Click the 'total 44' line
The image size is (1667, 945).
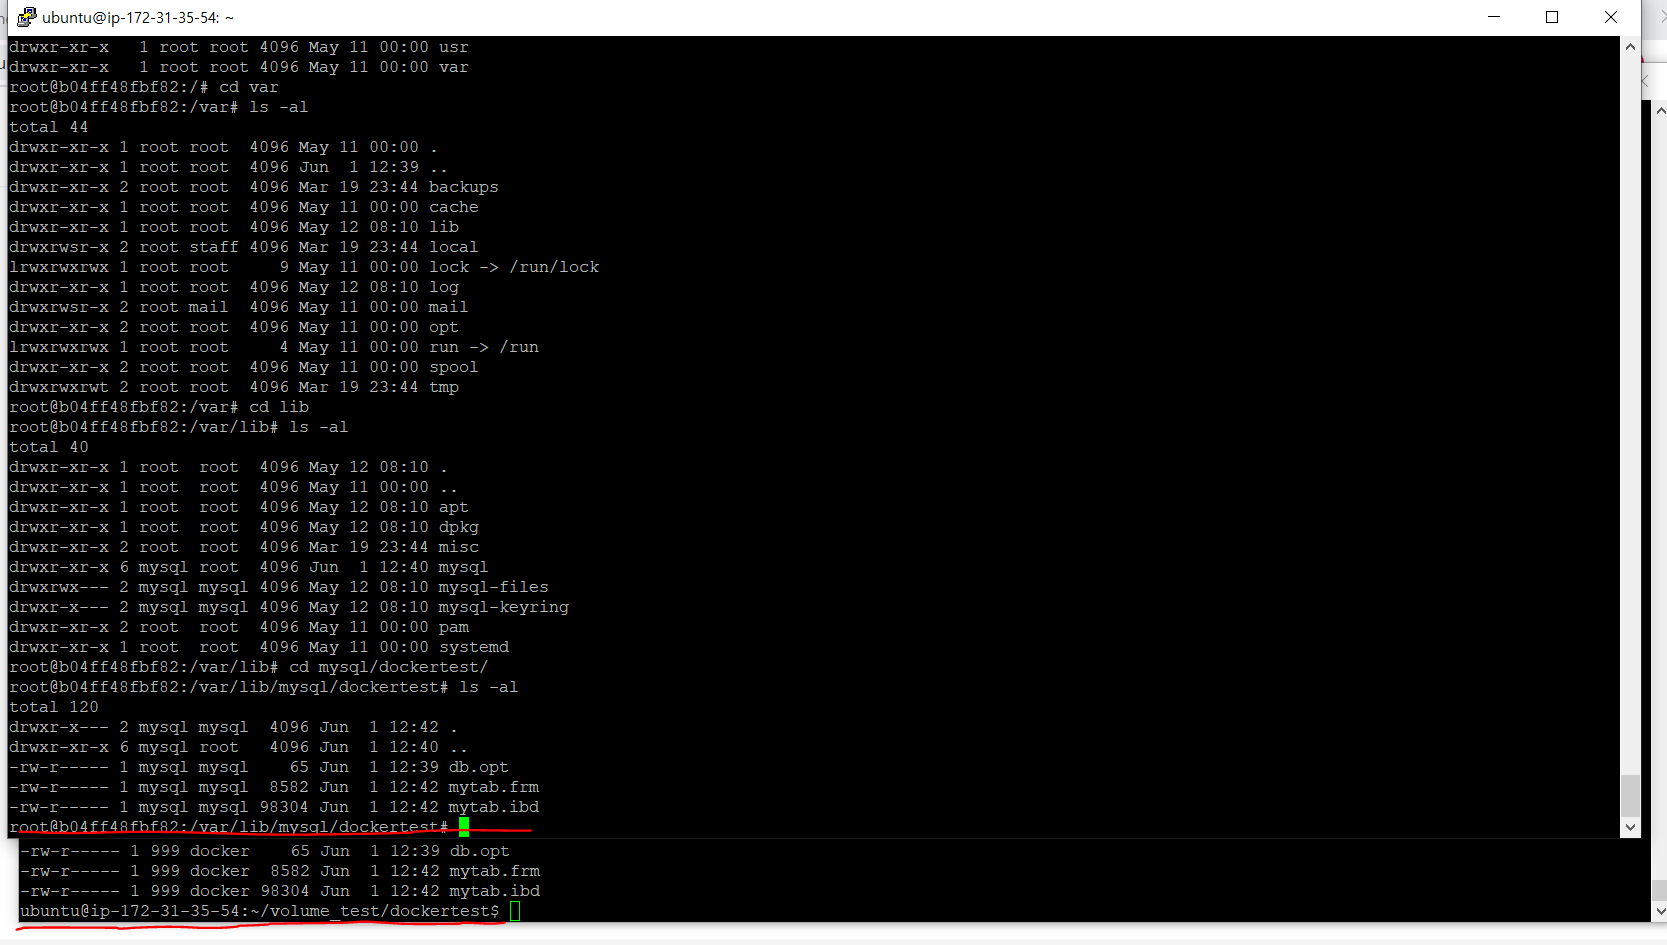point(49,127)
